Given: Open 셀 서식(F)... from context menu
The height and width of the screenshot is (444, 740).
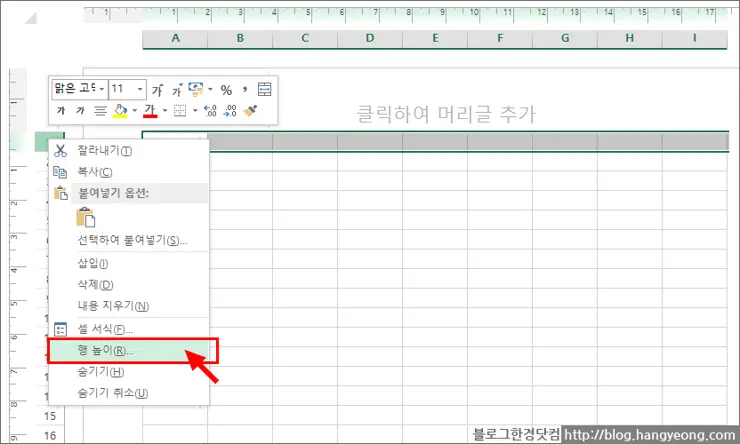Looking at the screenshot, I should coord(129,329).
